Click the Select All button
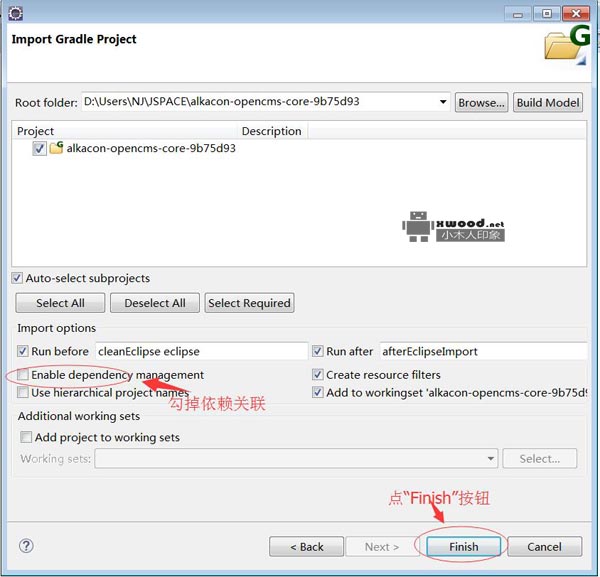 coord(60,303)
